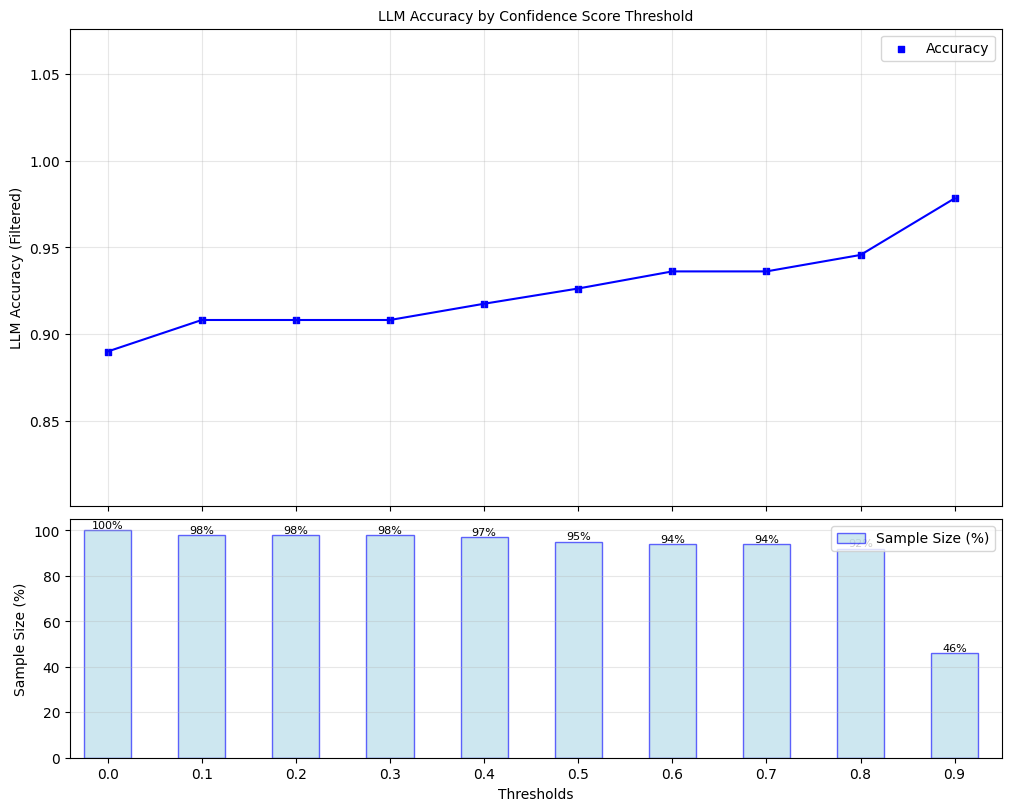Click the blue square marker in Accuracy legend

click(x=901, y=49)
